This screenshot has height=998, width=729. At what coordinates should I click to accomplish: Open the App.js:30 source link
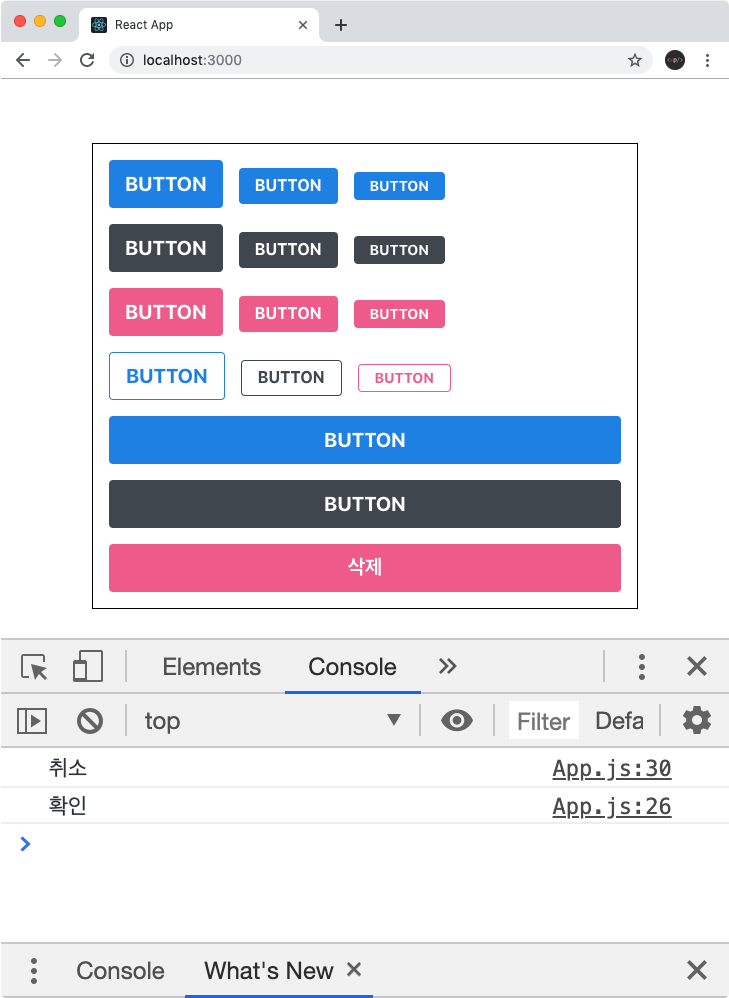612,769
